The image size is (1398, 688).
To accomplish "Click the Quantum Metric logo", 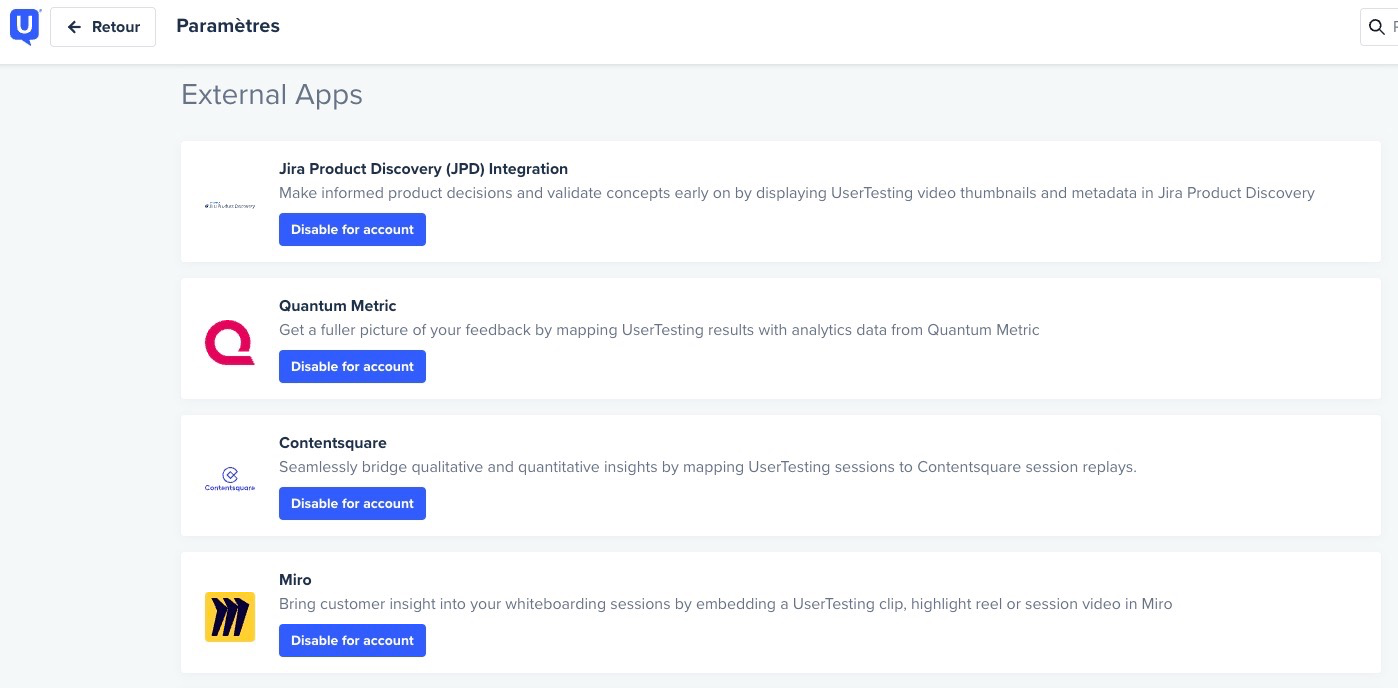I will coord(230,342).
